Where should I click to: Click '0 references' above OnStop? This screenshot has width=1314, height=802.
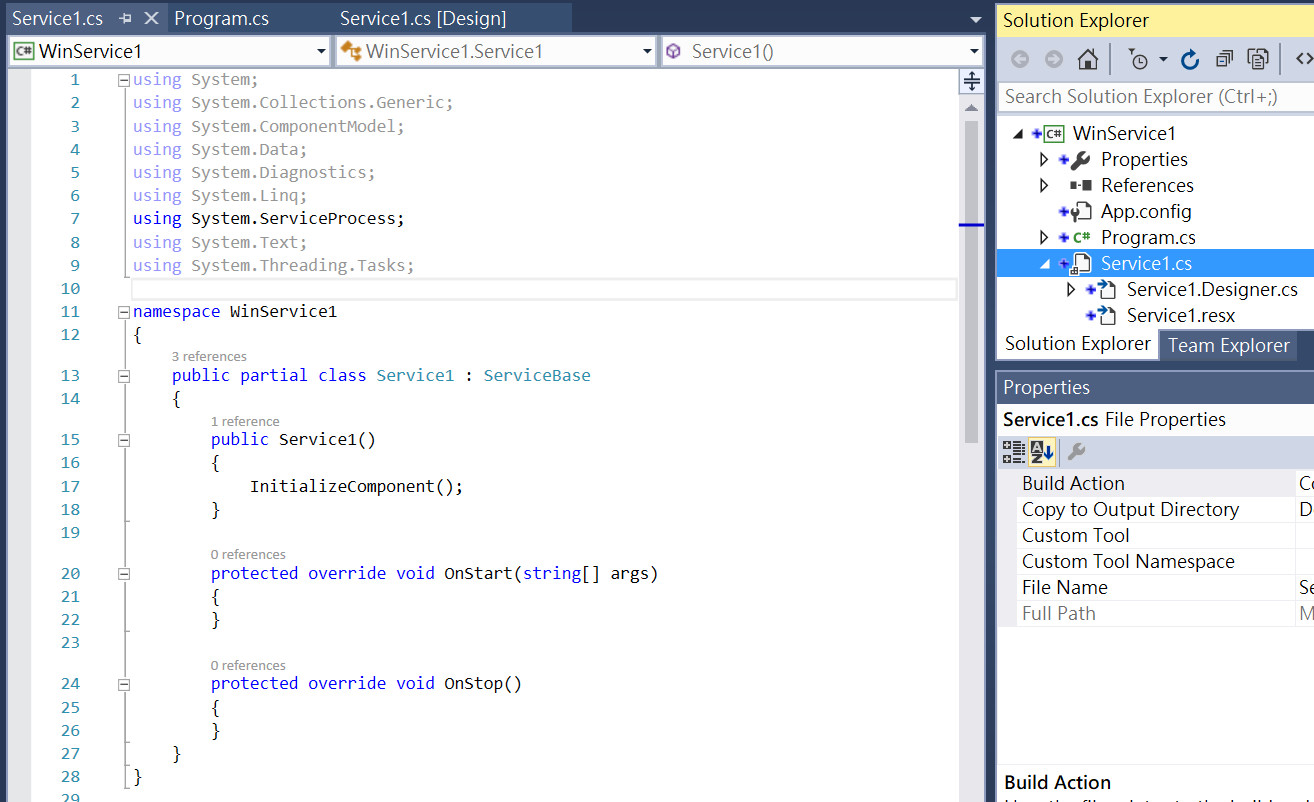[248, 665]
